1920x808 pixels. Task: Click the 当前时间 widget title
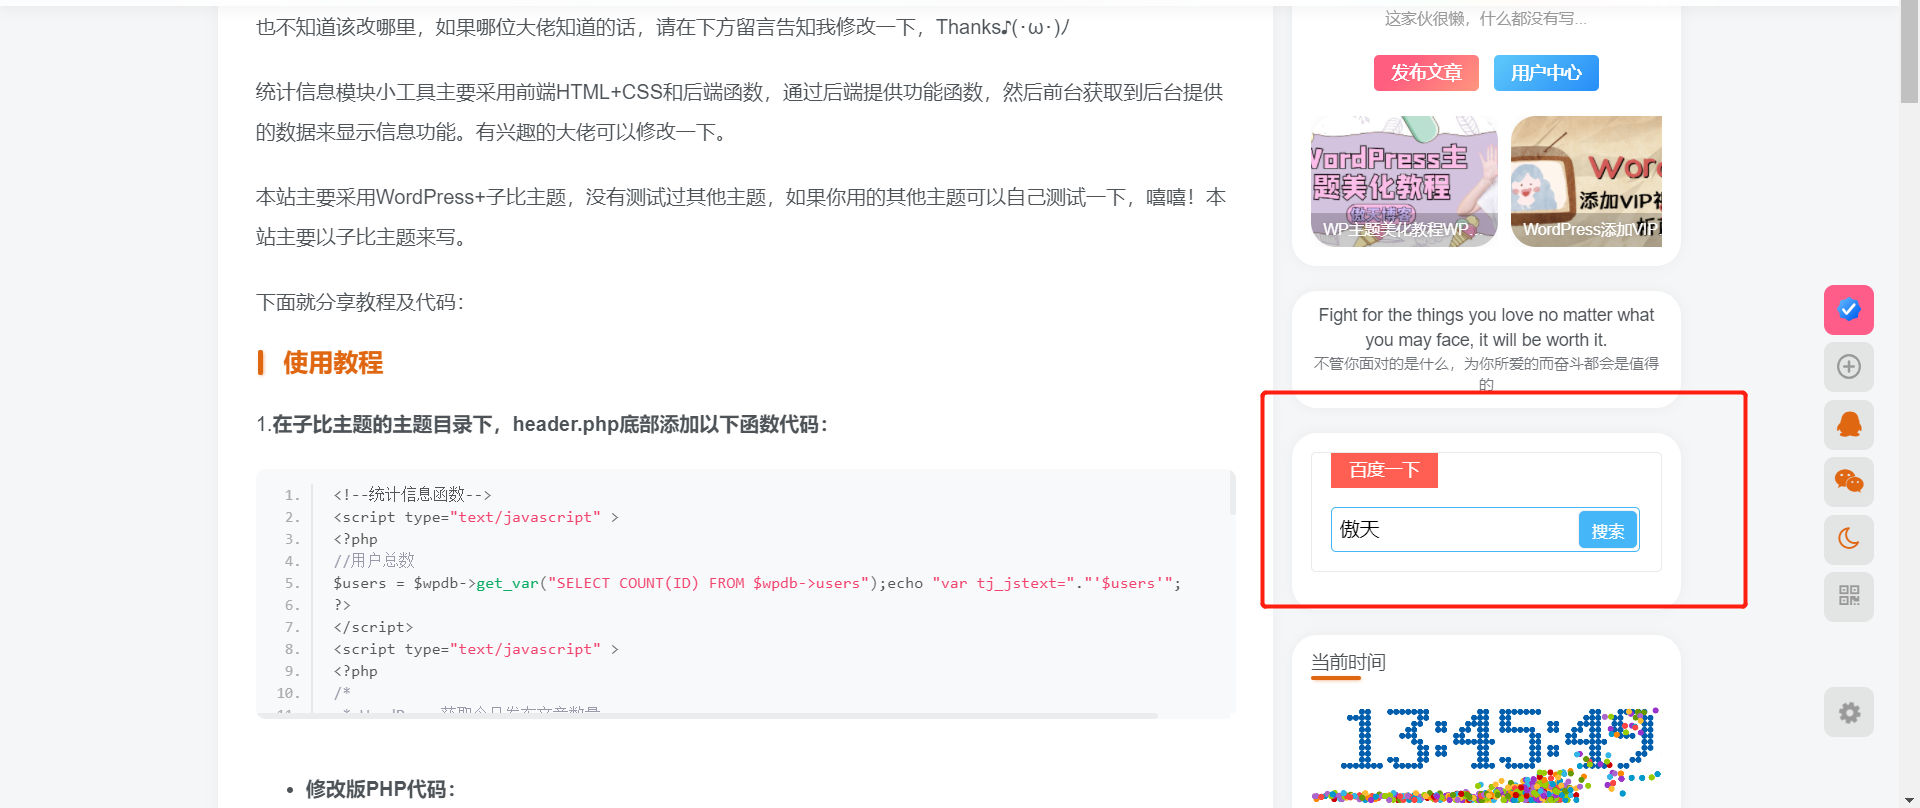pos(1348,662)
